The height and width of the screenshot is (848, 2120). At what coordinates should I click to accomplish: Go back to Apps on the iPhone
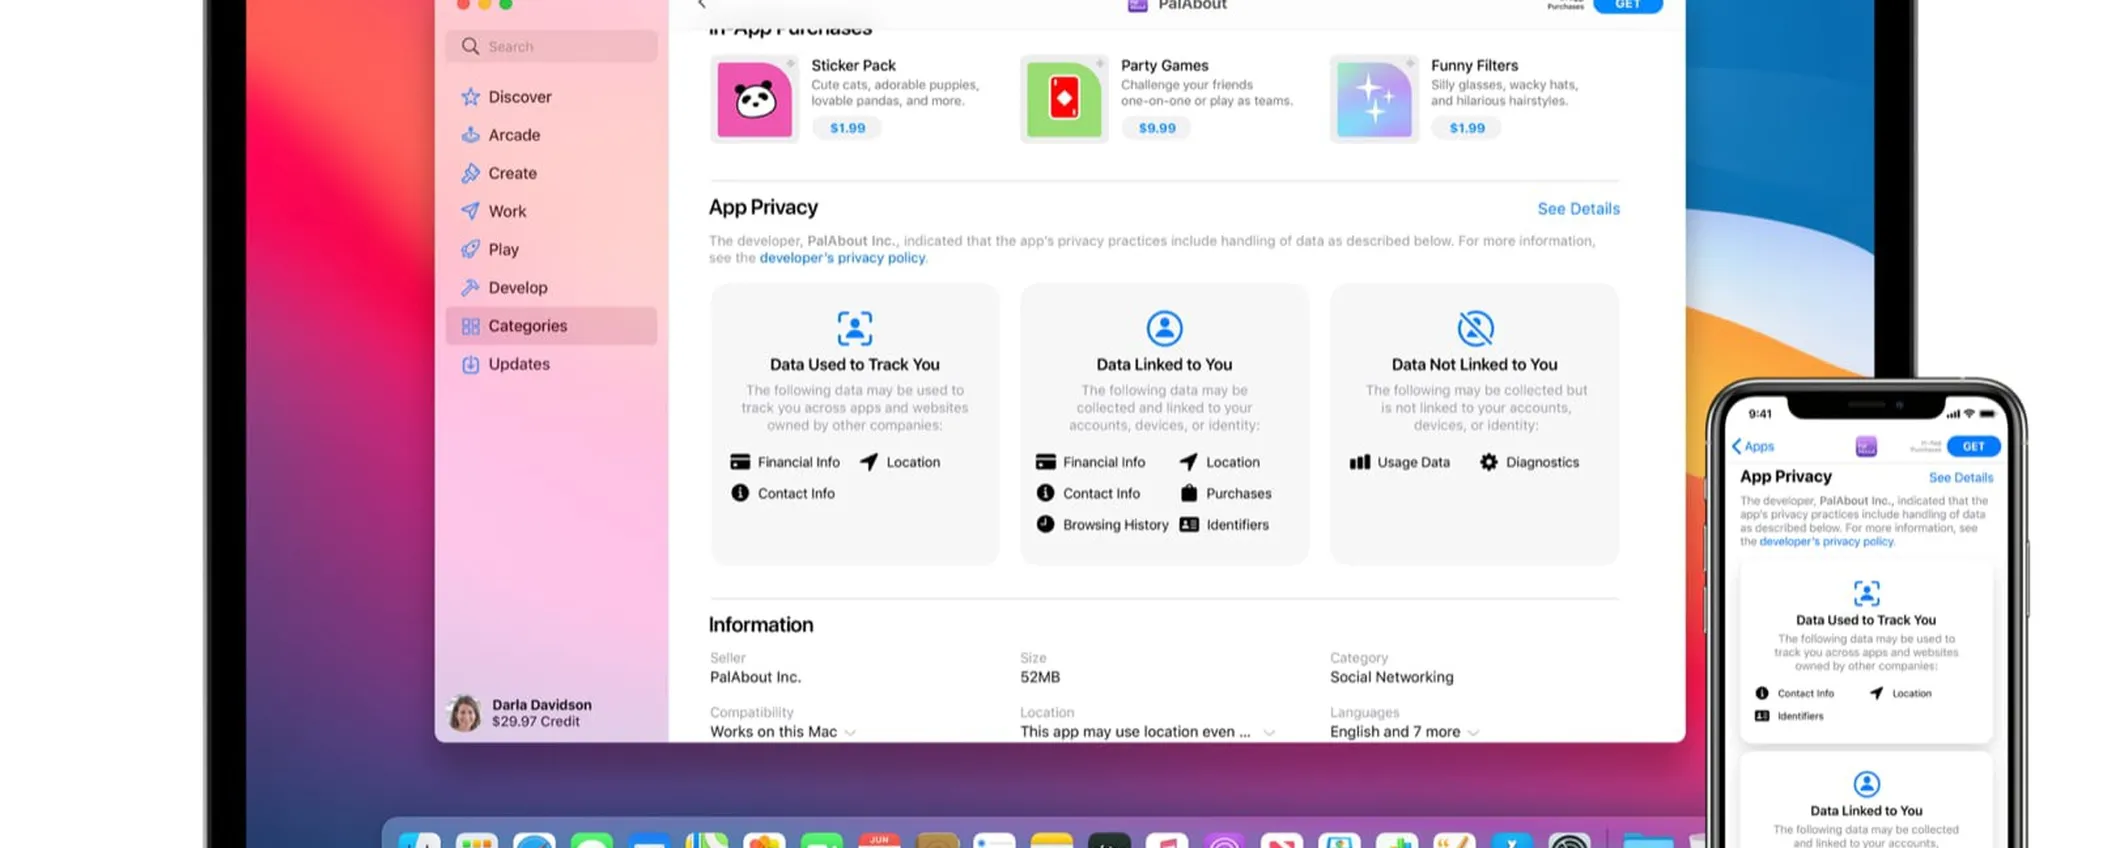[1753, 446]
